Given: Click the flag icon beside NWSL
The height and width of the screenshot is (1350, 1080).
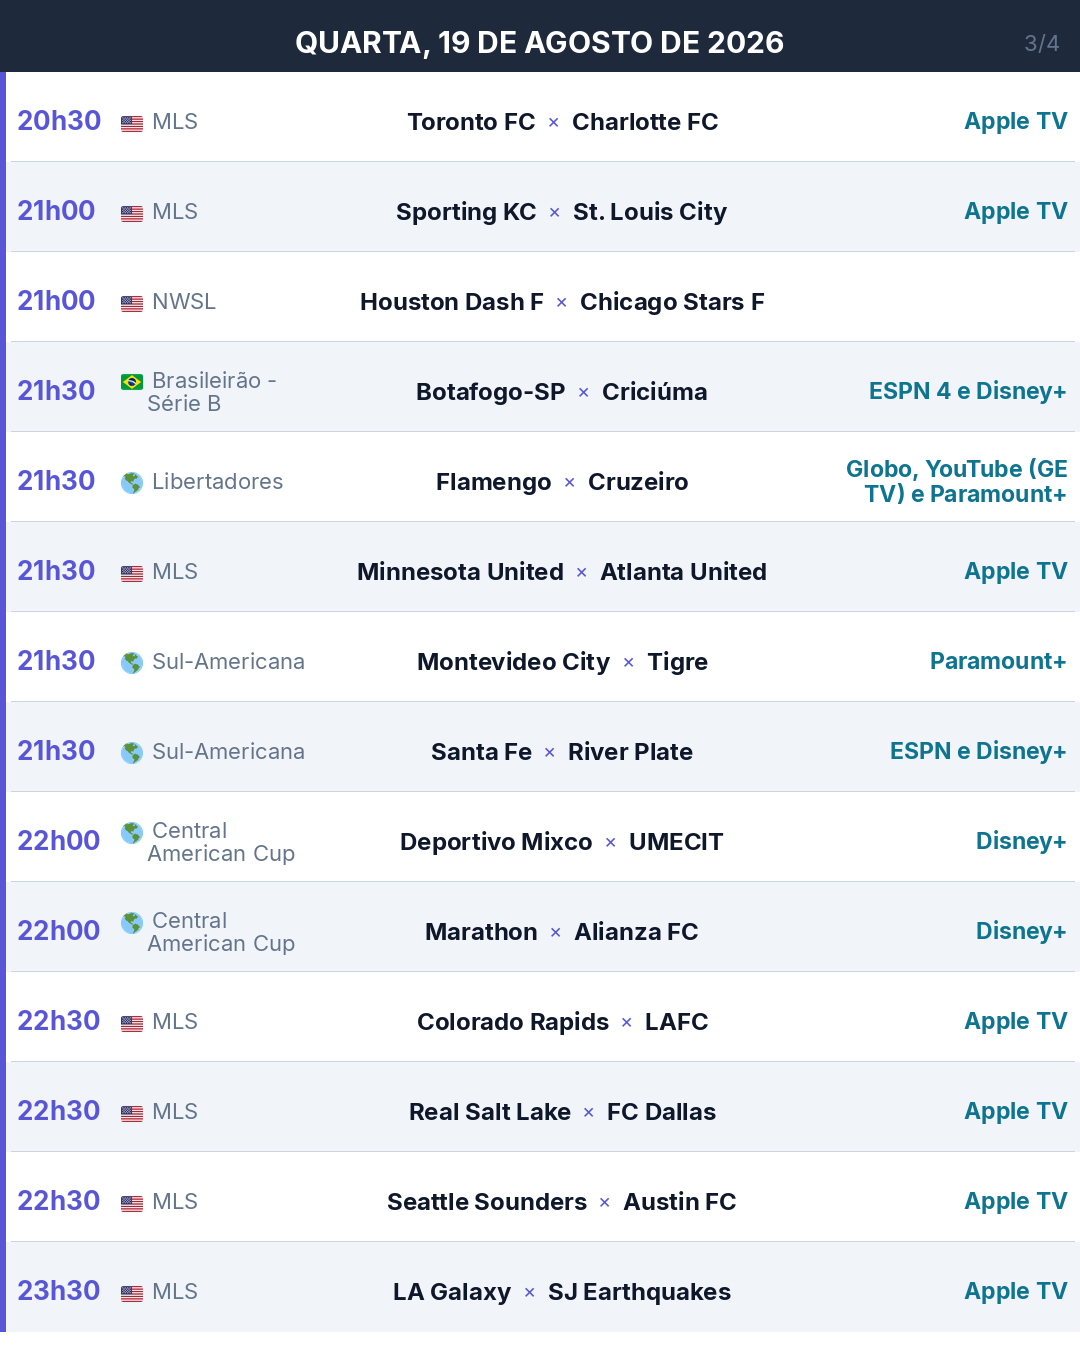Looking at the screenshot, I should pos(132,303).
